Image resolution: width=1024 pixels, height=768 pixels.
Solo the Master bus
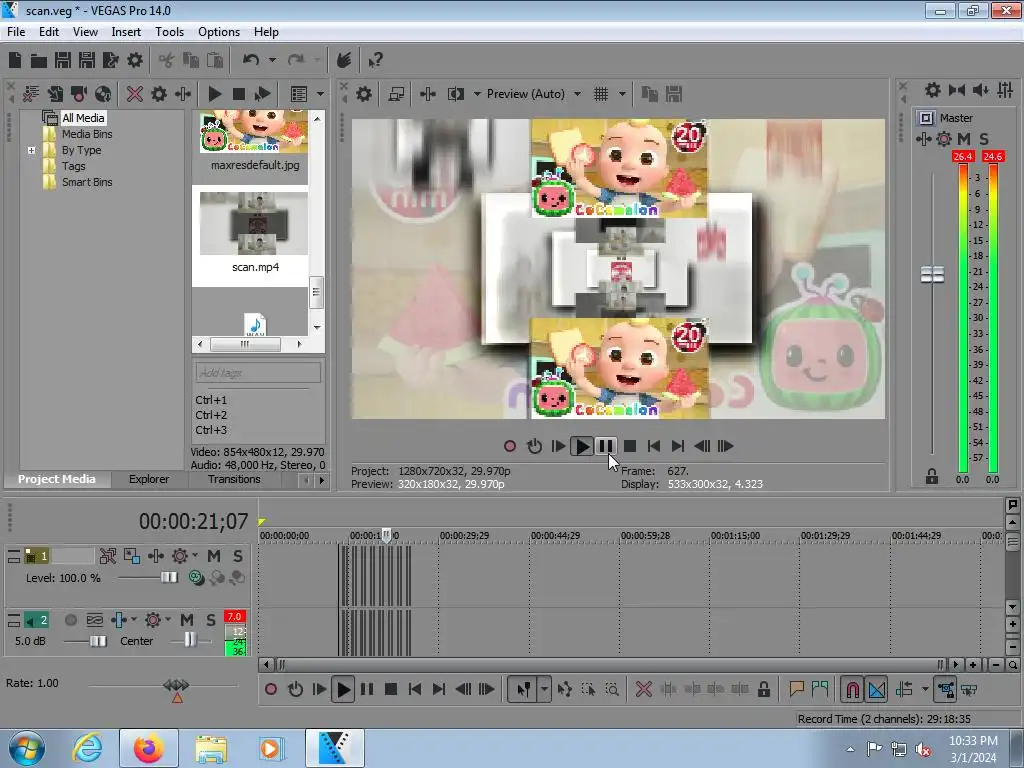point(984,138)
